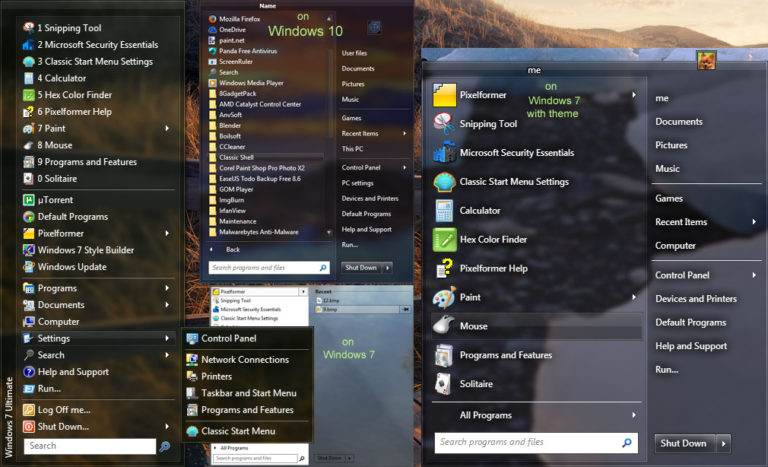This screenshot has height=467, width=768.
Task: Open Network Connections from Settings submenu
Action: click(x=244, y=359)
